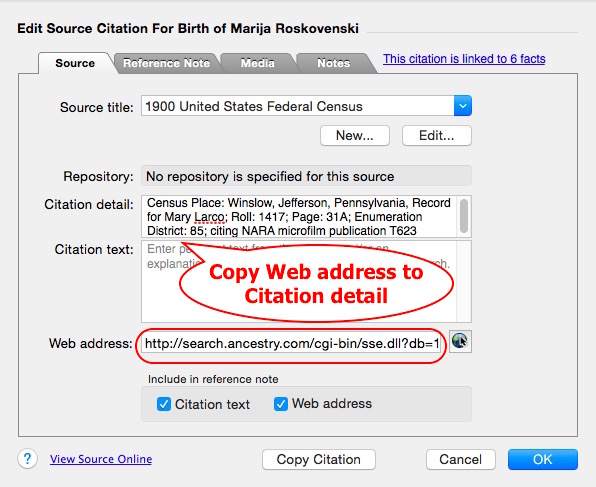Click the Citation detail scrollbar
This screenshot has width=596, height=487.
click(464, 216)
